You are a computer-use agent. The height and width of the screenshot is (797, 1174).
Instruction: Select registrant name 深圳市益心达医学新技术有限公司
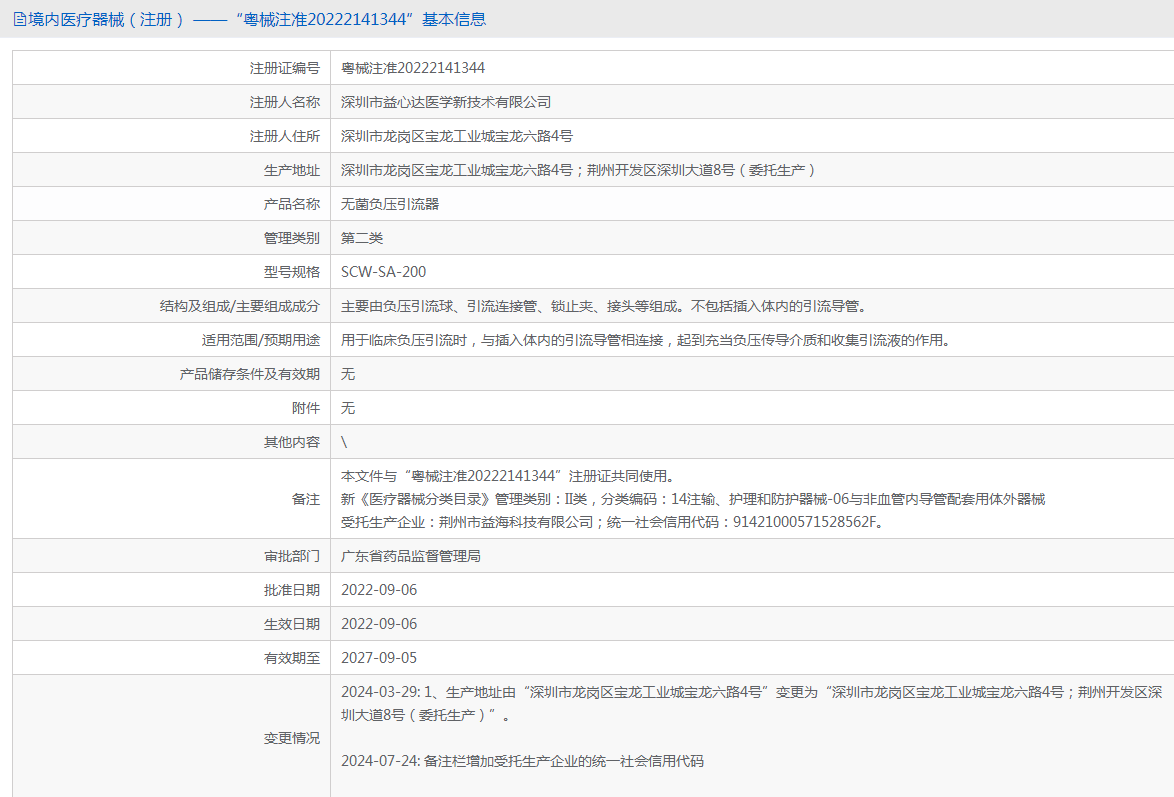(x=446, y=102)
